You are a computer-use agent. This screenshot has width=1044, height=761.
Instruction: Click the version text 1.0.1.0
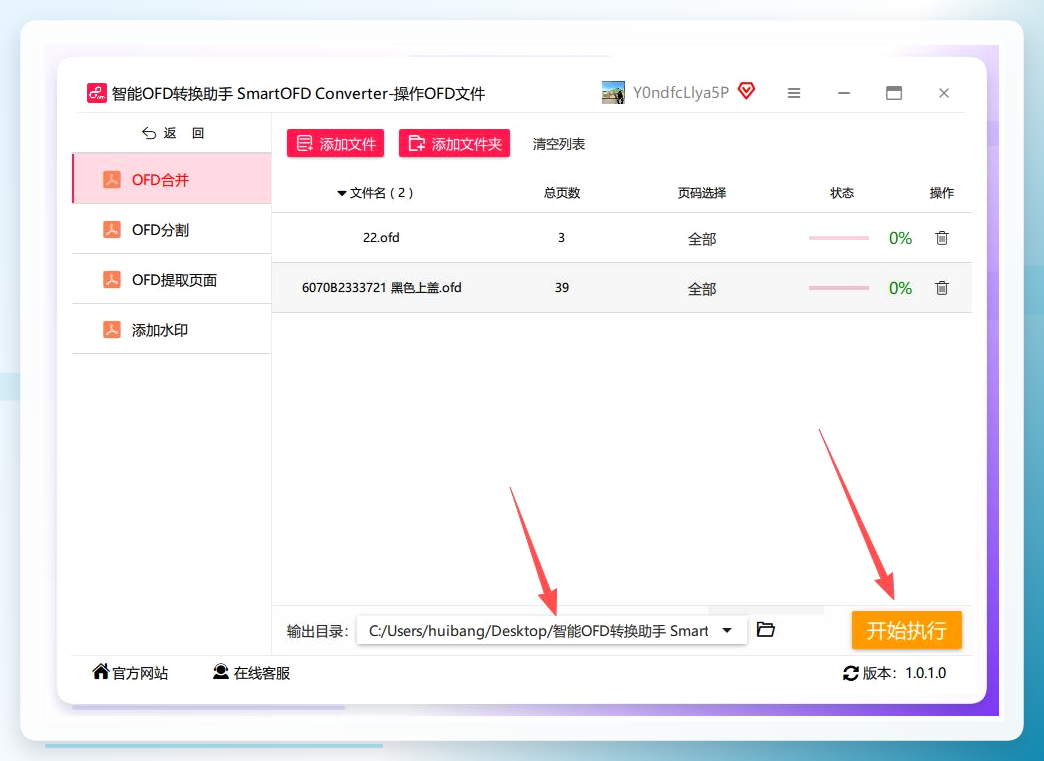(x=925, y=673)
